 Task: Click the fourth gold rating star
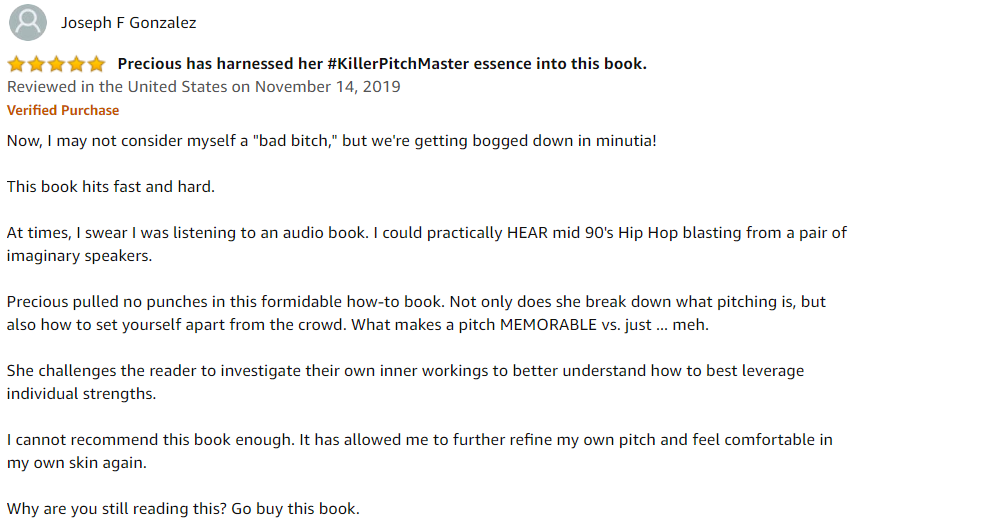pyautogui.click(x=76, y=64)
